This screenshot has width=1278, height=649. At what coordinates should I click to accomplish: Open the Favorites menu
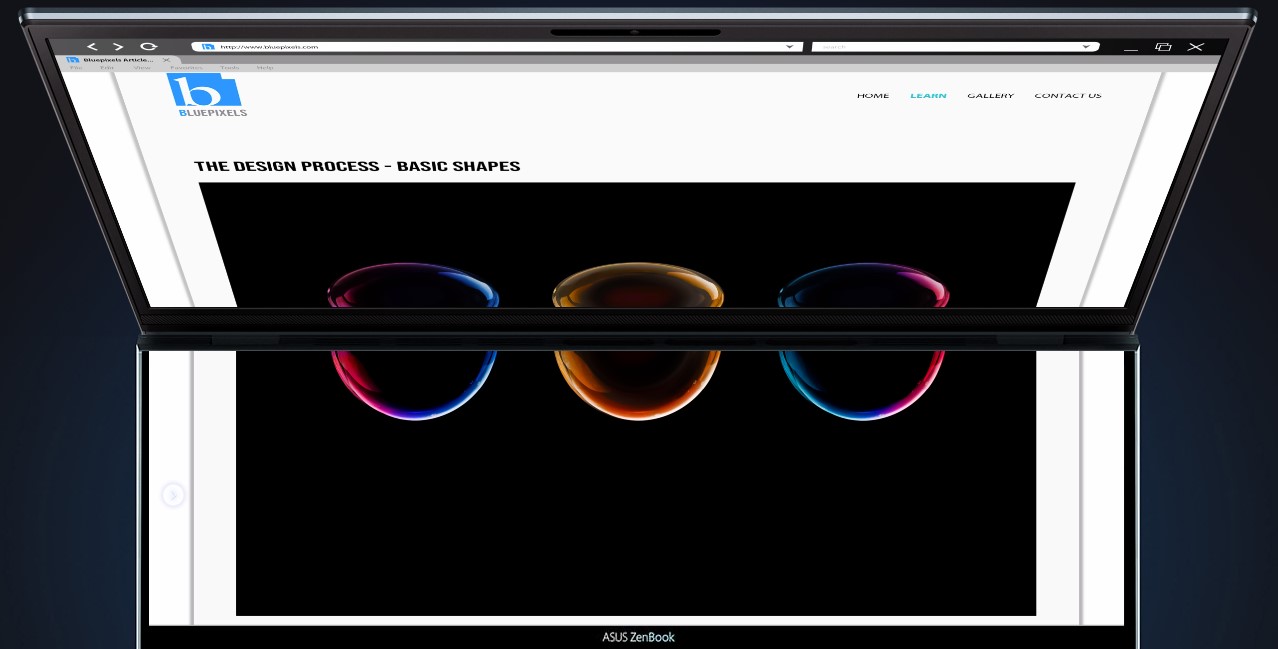pyautogui.click(x=186, y=68)
